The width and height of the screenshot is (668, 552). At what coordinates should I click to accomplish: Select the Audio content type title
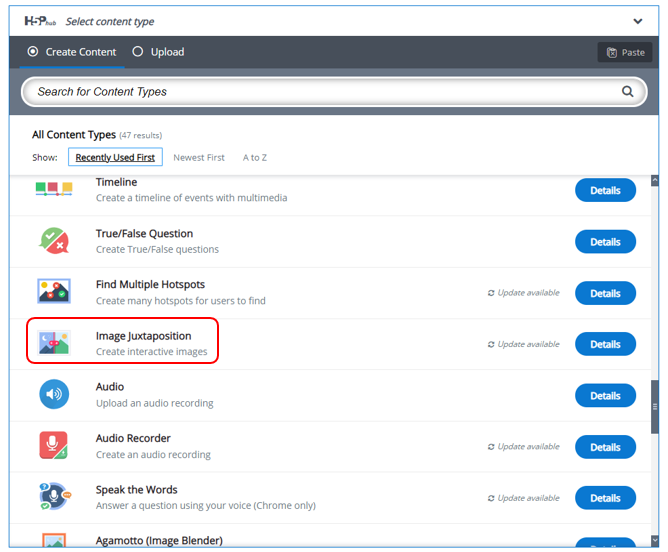point(110,387)
